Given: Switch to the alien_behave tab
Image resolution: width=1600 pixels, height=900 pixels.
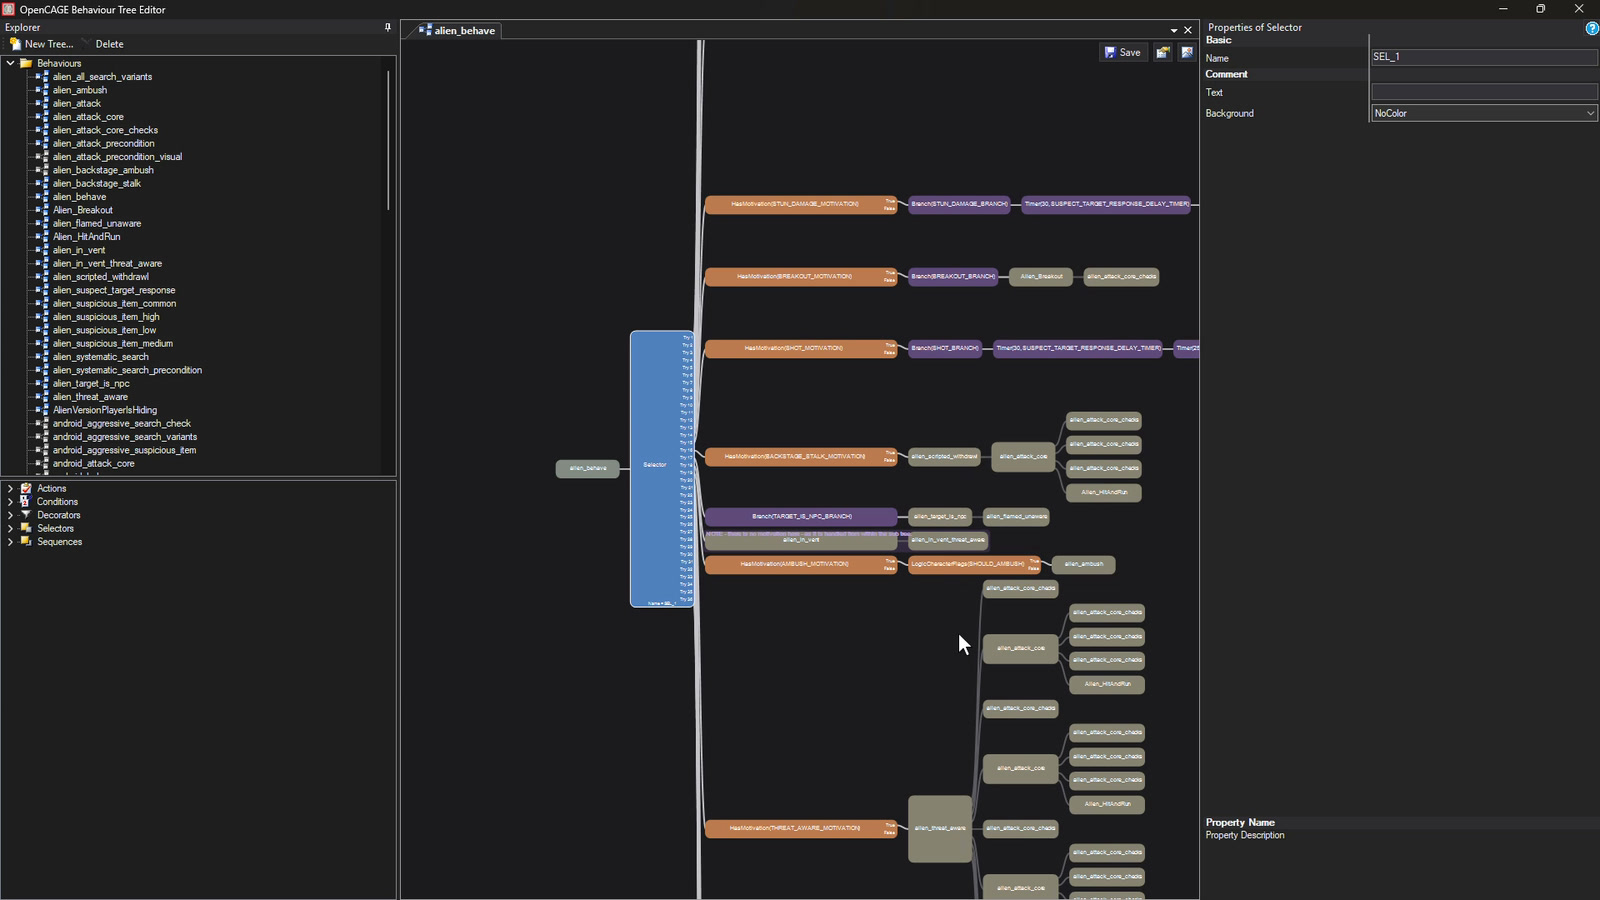Looking at the screenshot, I should (x=457, y=30).
